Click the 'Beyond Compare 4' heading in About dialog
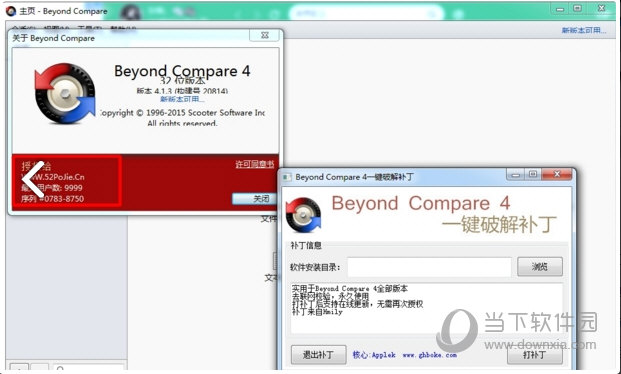621x374 pixels. coord(182,71)
